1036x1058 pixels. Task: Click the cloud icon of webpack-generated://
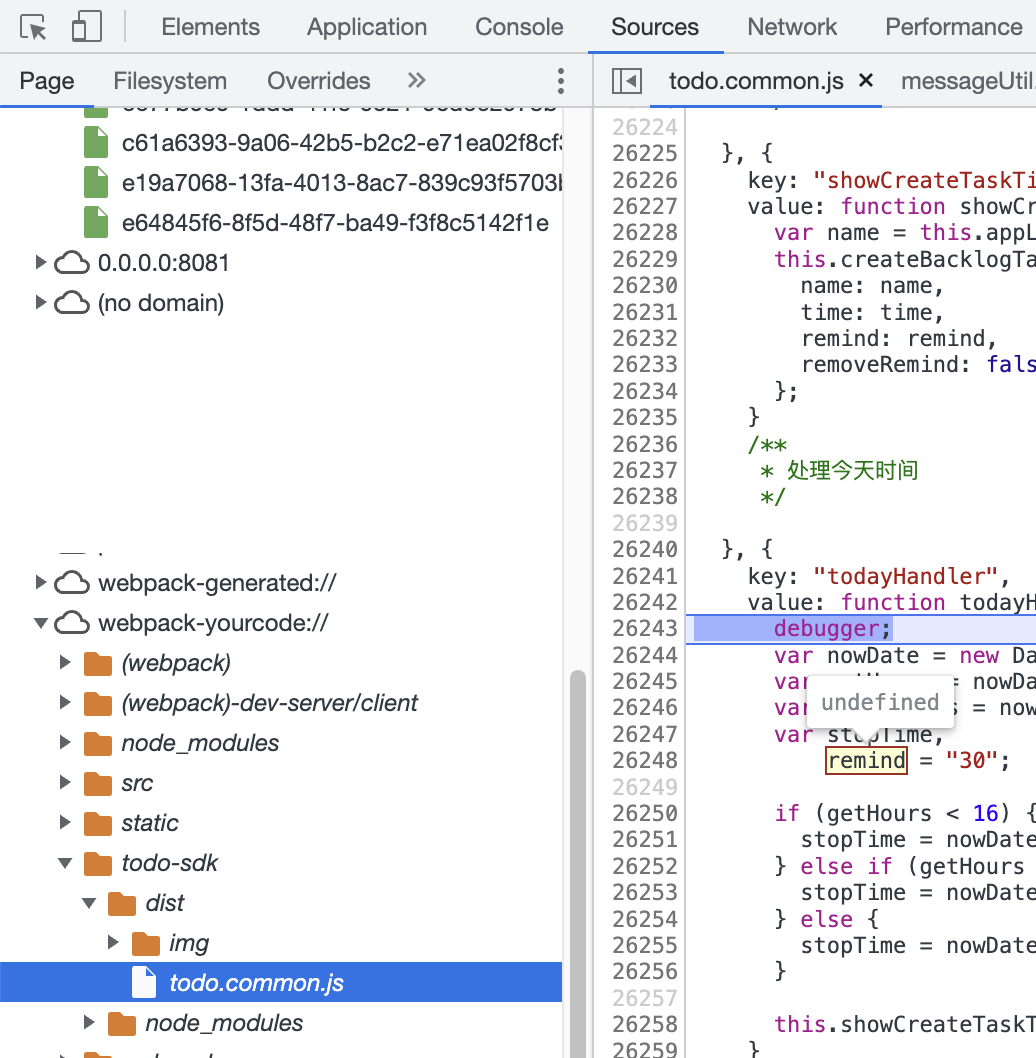(72, 582)
